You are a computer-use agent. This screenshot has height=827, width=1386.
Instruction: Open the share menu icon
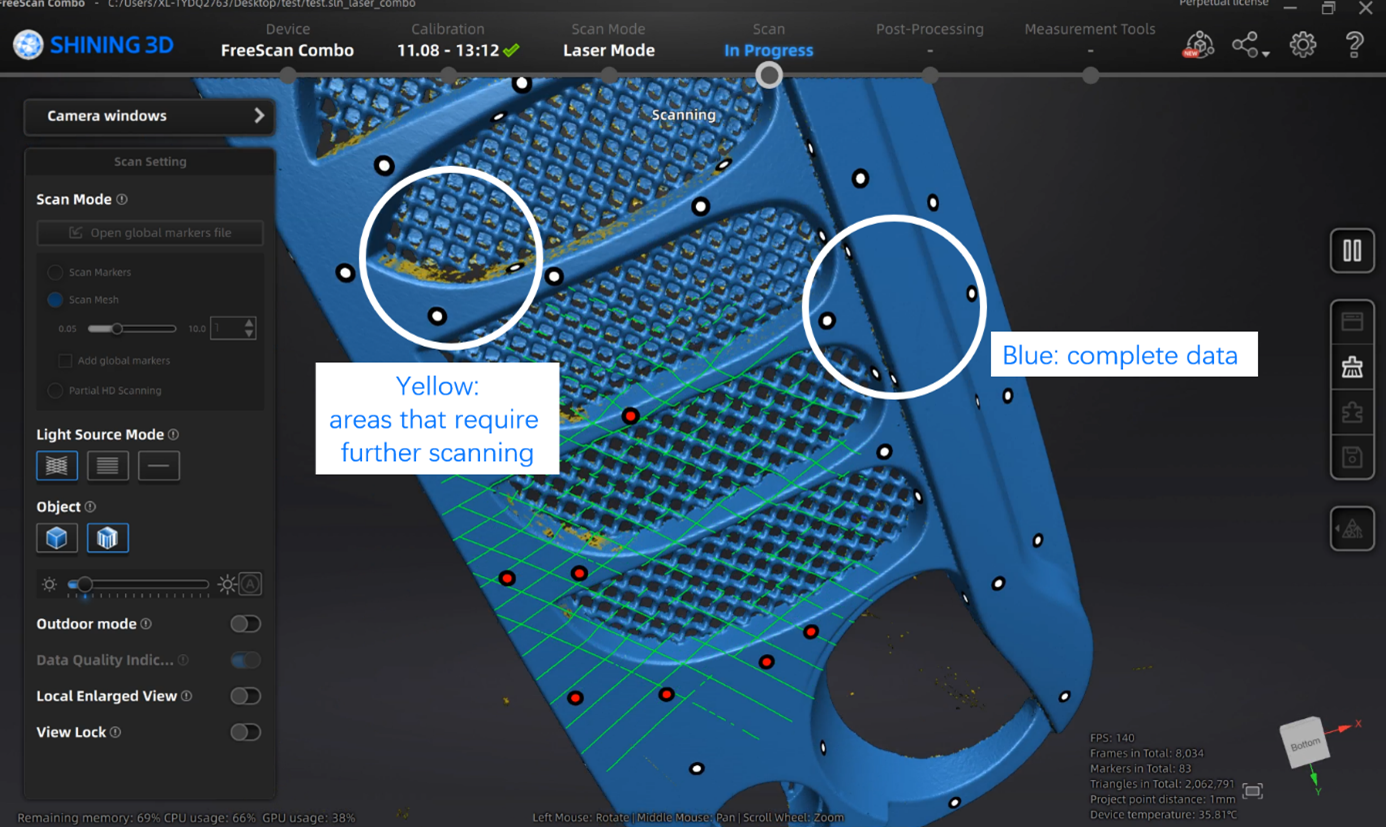1250,45
